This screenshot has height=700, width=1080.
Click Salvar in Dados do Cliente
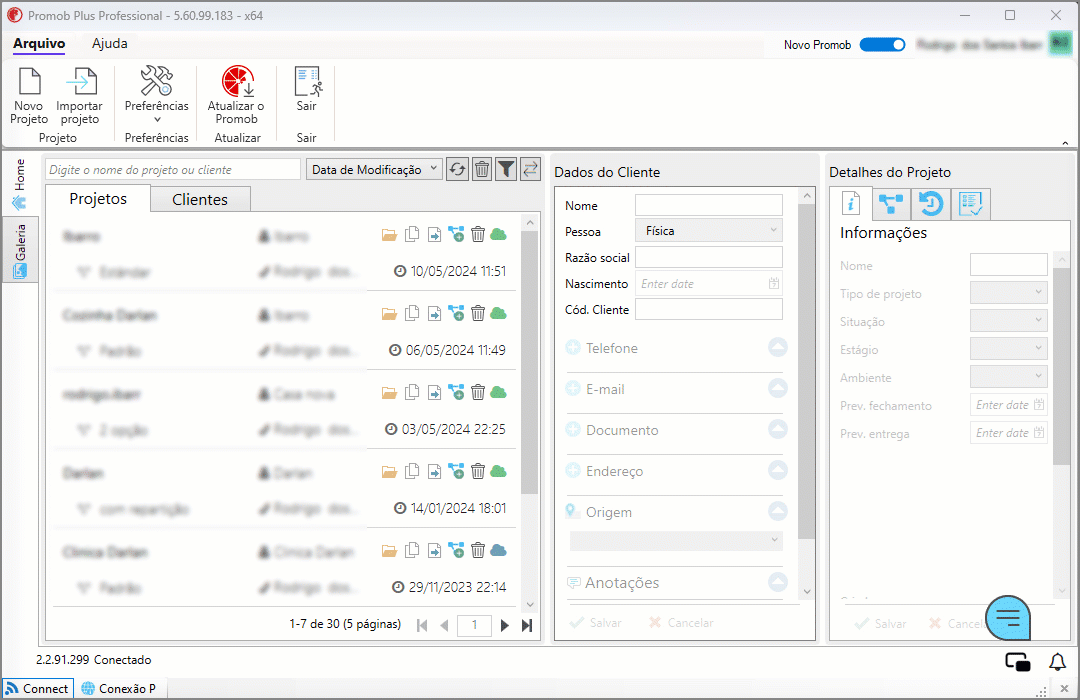596,623
